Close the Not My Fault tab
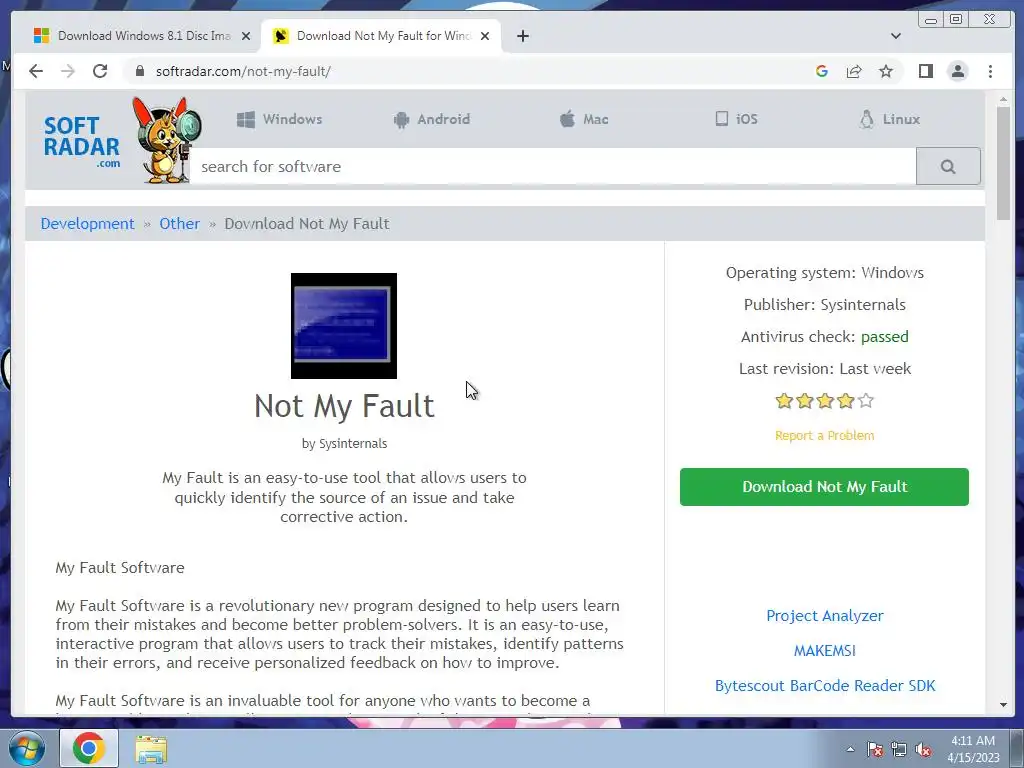The height and width of the screenshot is (768, 1024). click(x=485, y=36)
